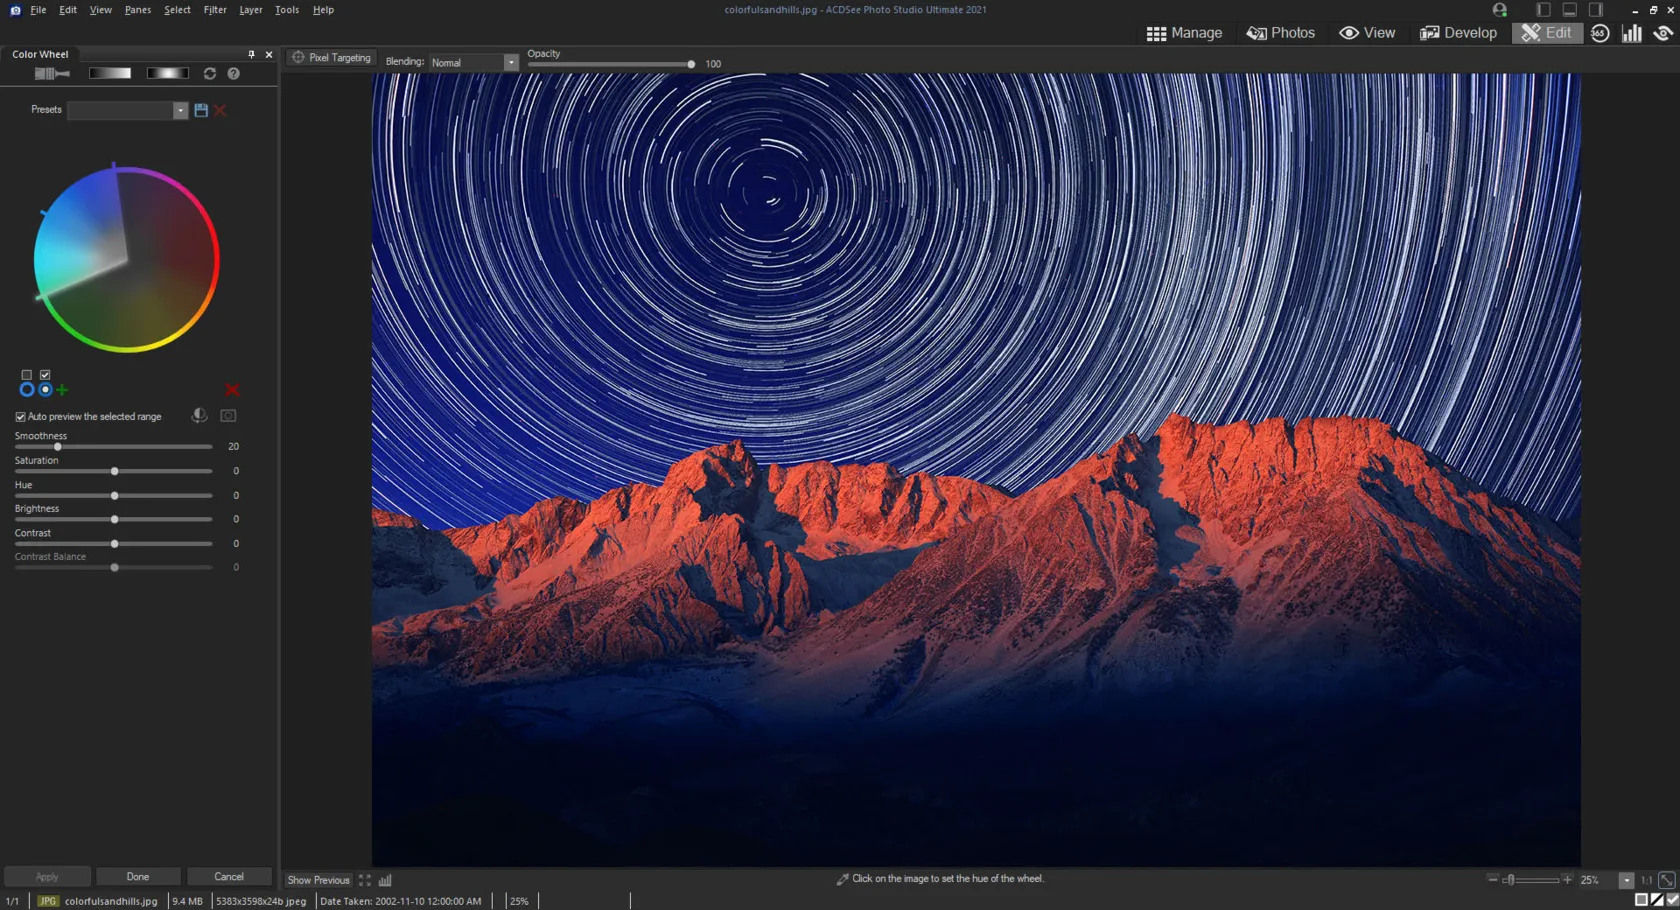The image size is (1680, 910).
Task: Open the Dashboard bar chart mode icon
Action: [1632, 33]
